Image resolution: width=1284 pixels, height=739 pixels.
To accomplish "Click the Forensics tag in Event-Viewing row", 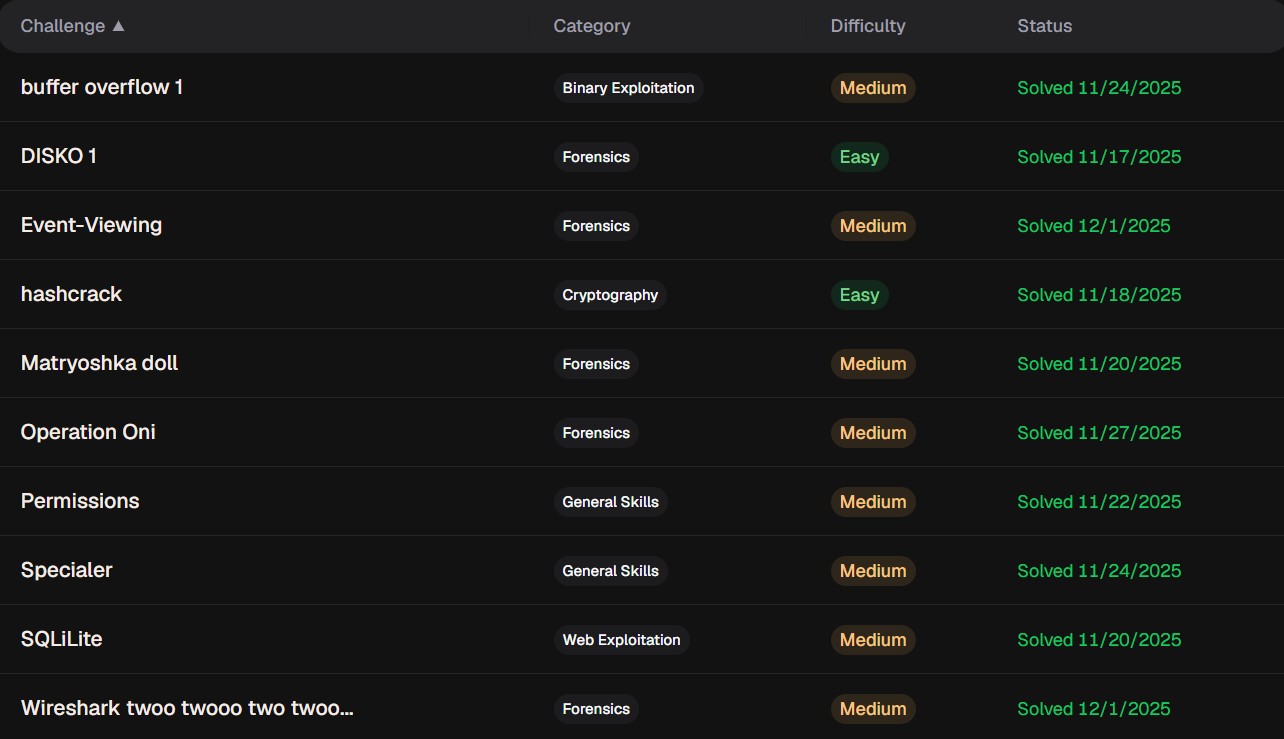I will [596, 226].
